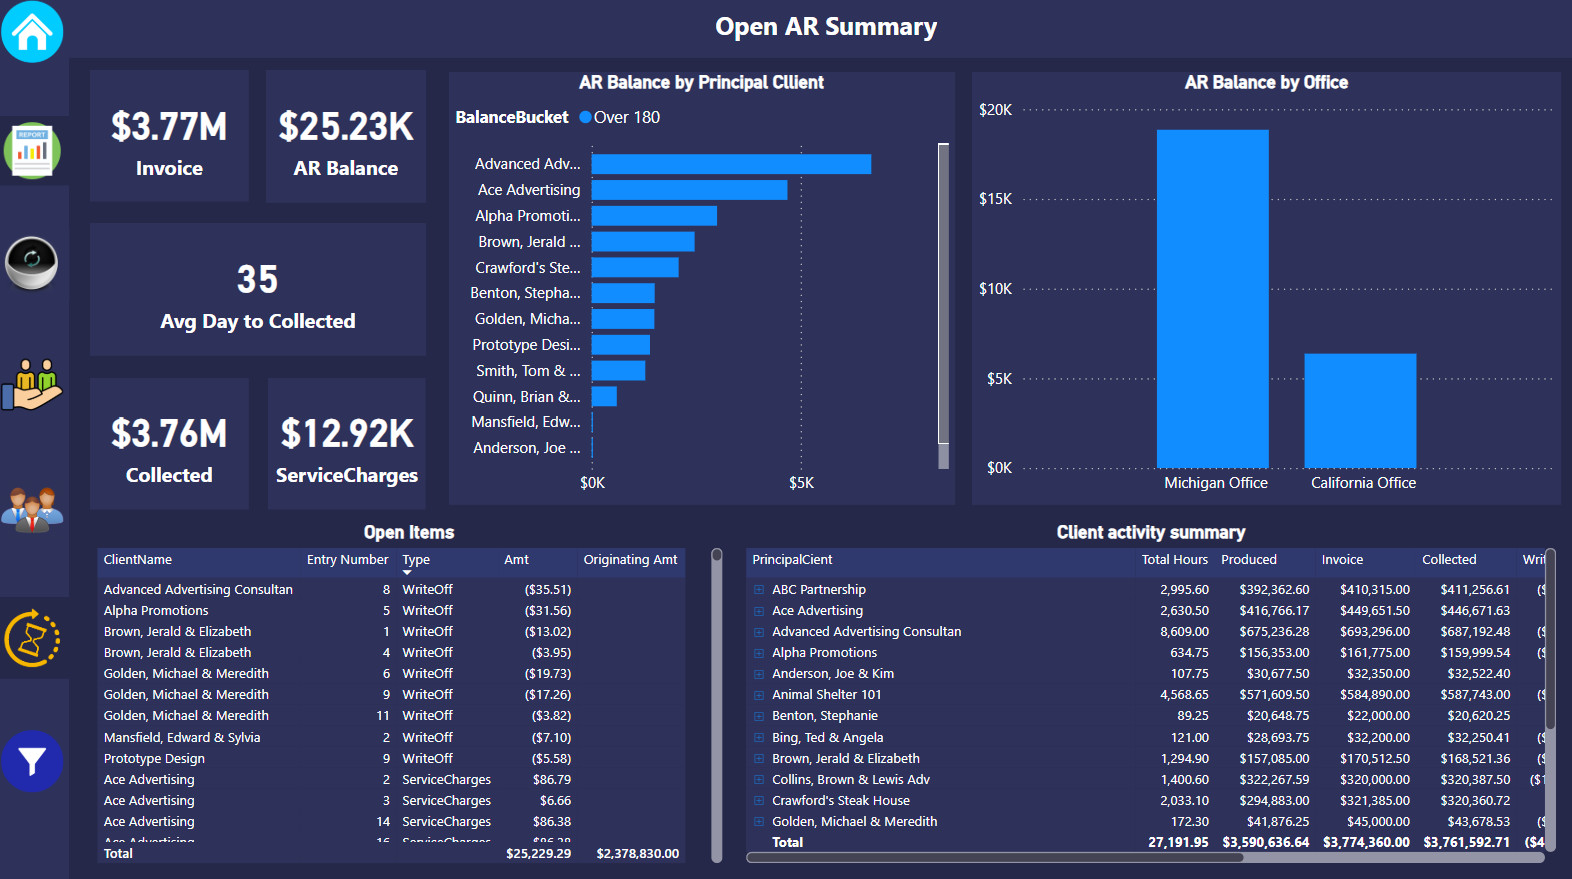Viewport: 1572px width, 879px height.
Task: Select the Ace Advertising bar in chart
Action: click(689, 190)
